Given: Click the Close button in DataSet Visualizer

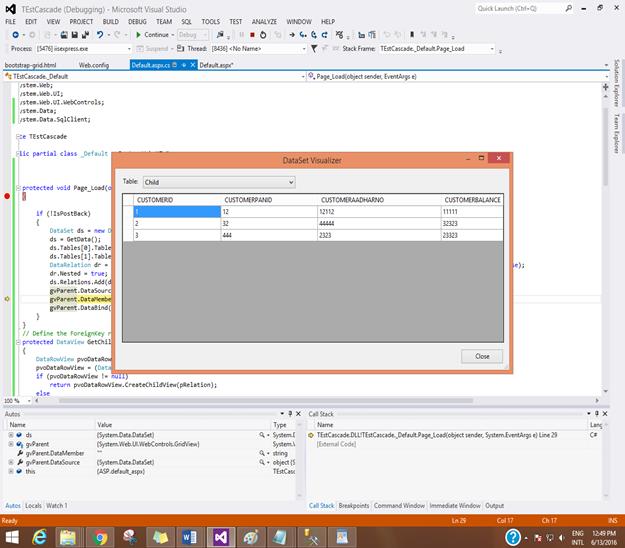Looking at the screenshot, I should [x=482, y=356].
